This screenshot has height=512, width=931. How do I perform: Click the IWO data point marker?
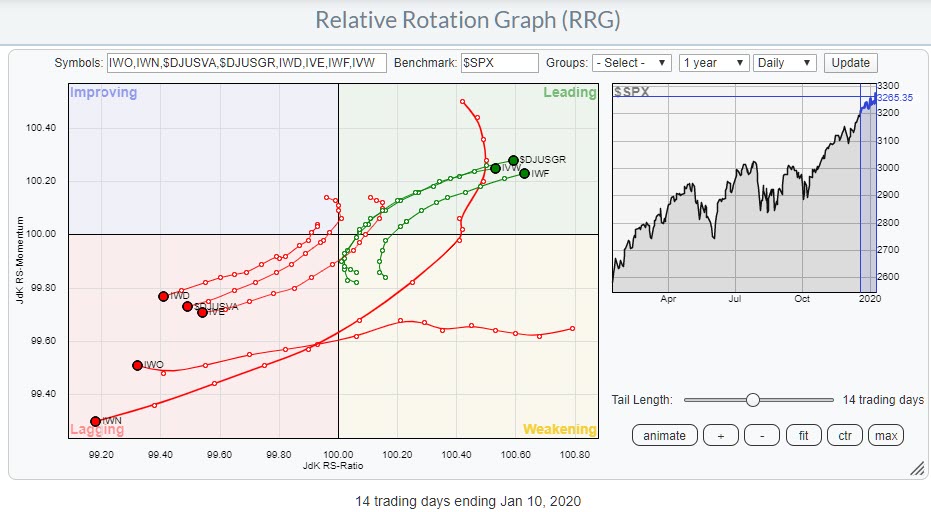[x=137, y=365]
